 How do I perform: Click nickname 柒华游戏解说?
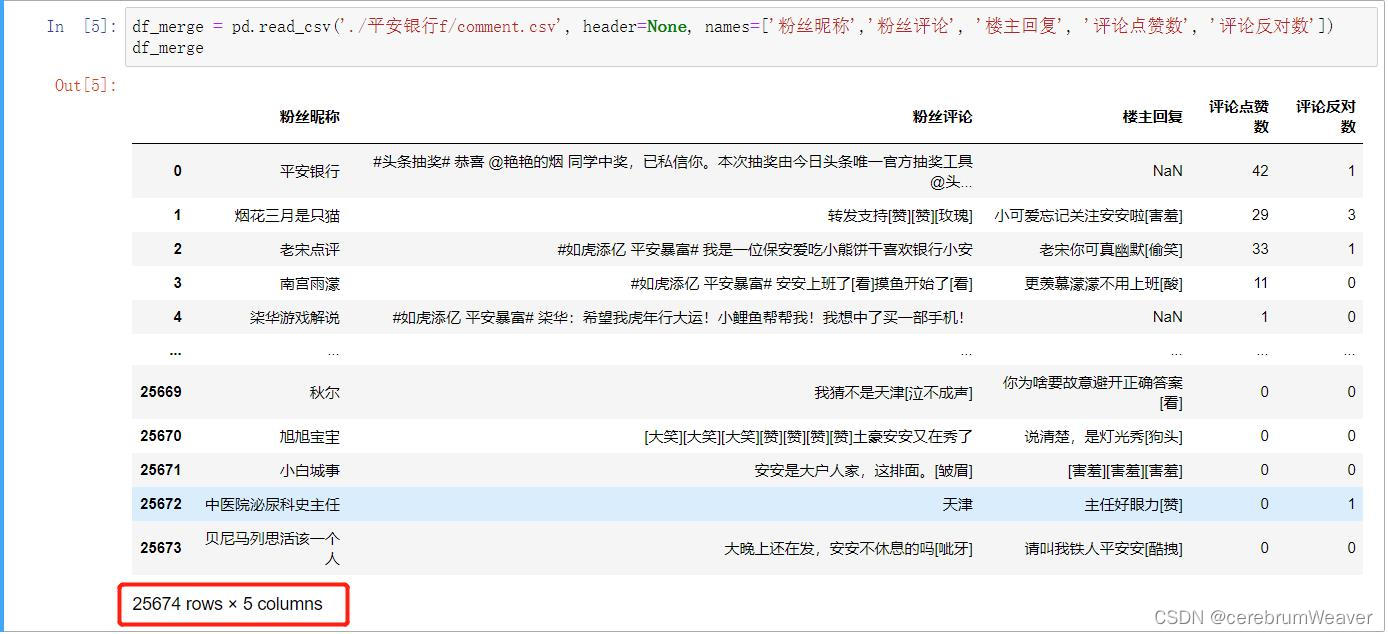pos(295,317)
